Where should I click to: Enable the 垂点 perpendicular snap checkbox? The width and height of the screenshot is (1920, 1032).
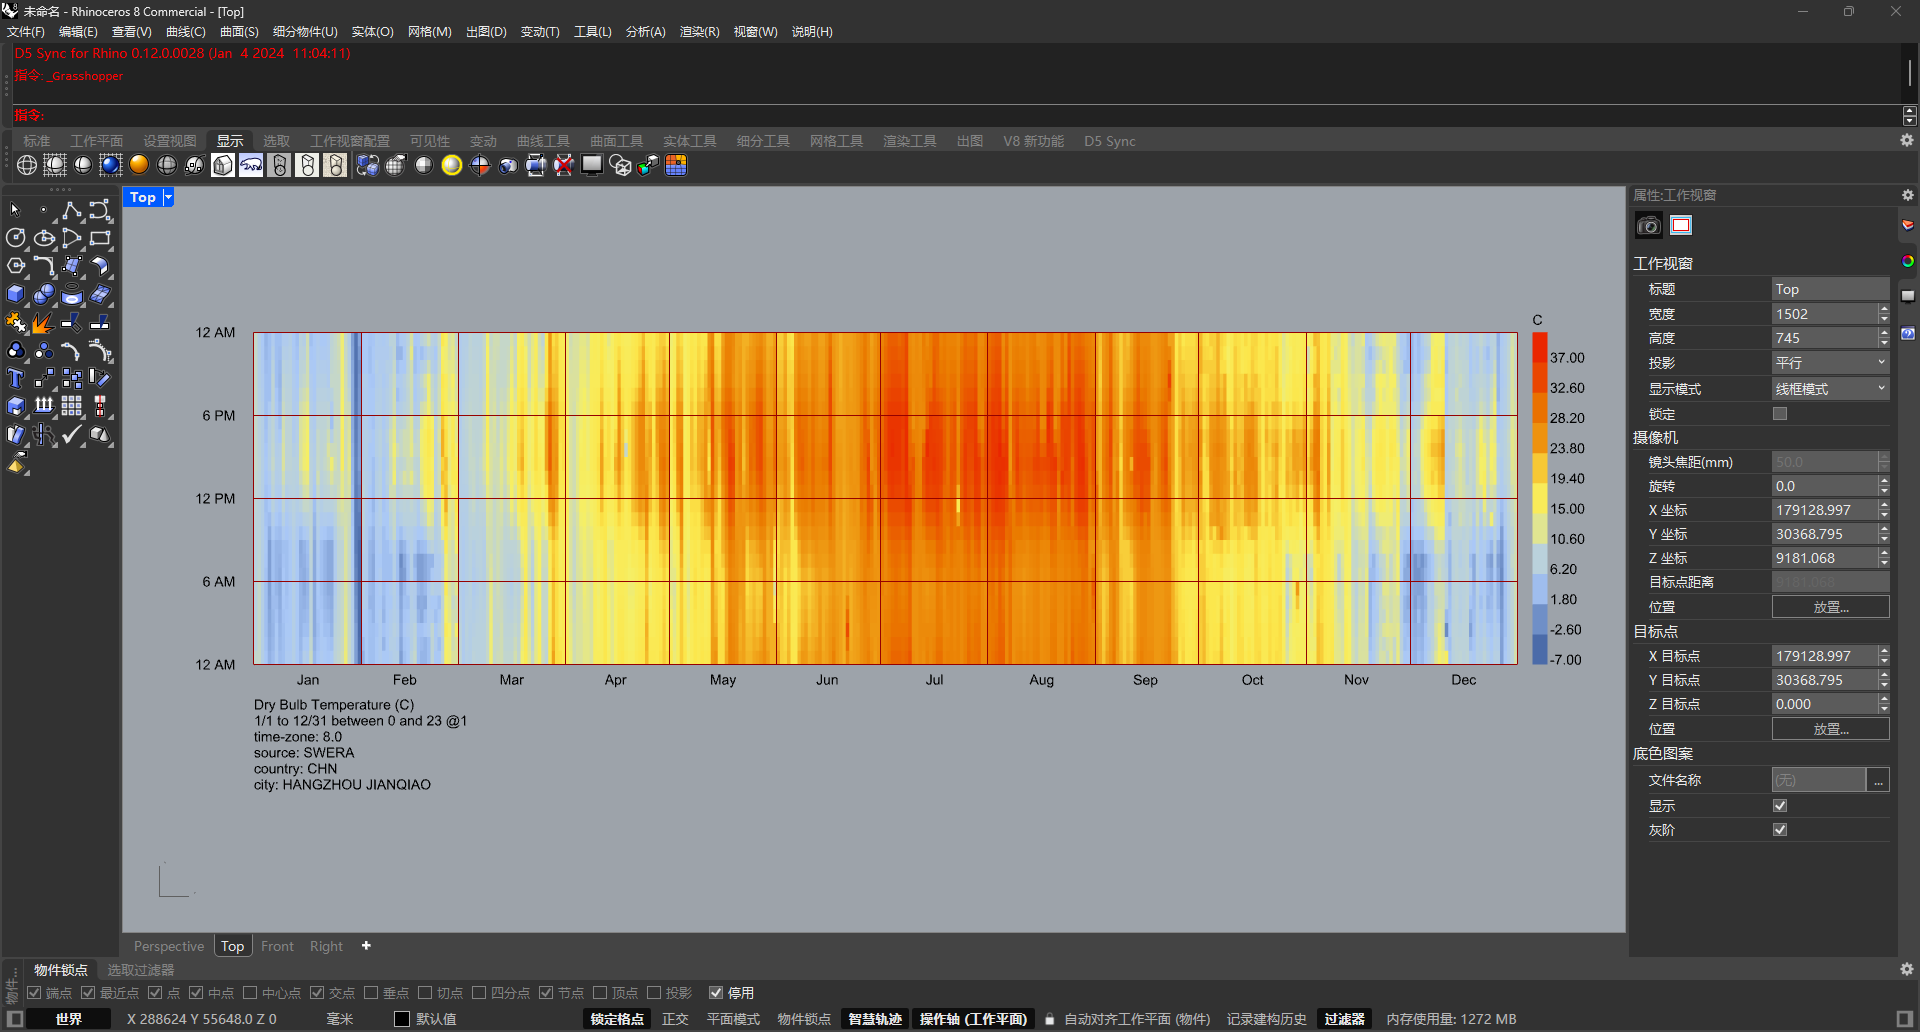[x=371, y=993]
